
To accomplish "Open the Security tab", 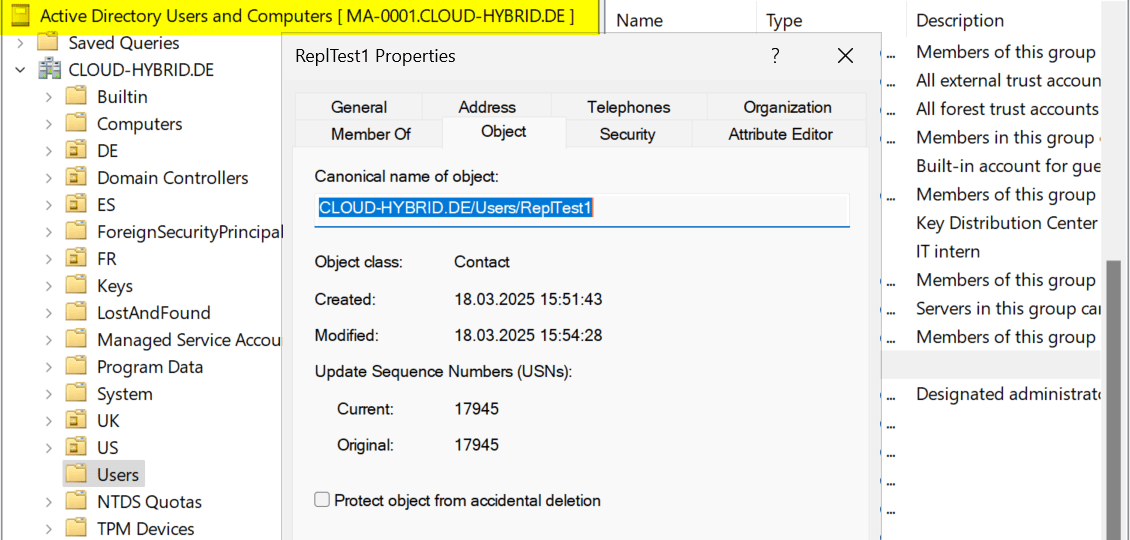I will point(627,134).
